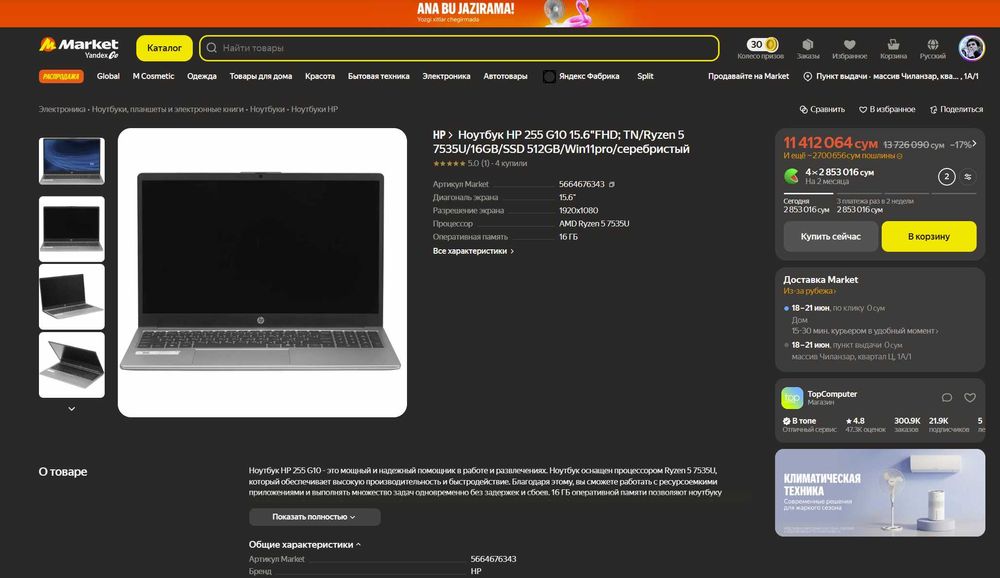The width and height of the screenshot is (1000, 578).
Task: Open the ANA BU JAZIRAMA top banner
Action: [500, 13]
